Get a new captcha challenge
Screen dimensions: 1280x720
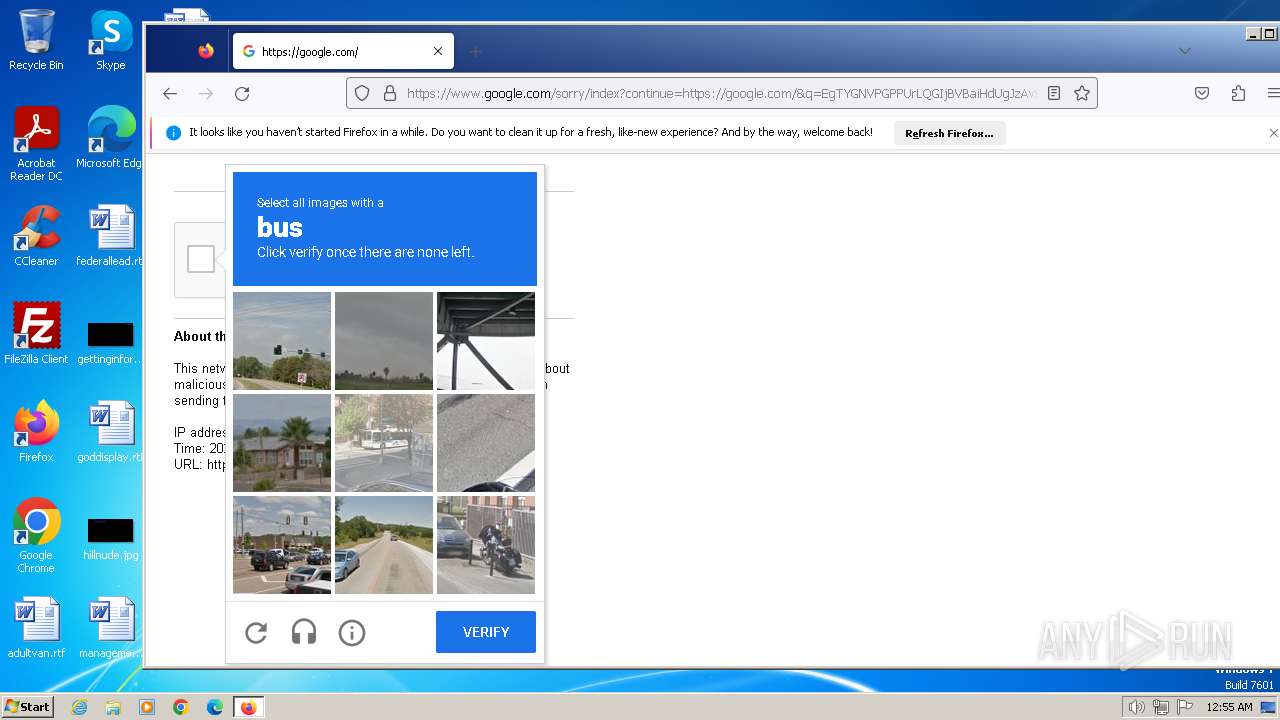click(x=256, y=632)
